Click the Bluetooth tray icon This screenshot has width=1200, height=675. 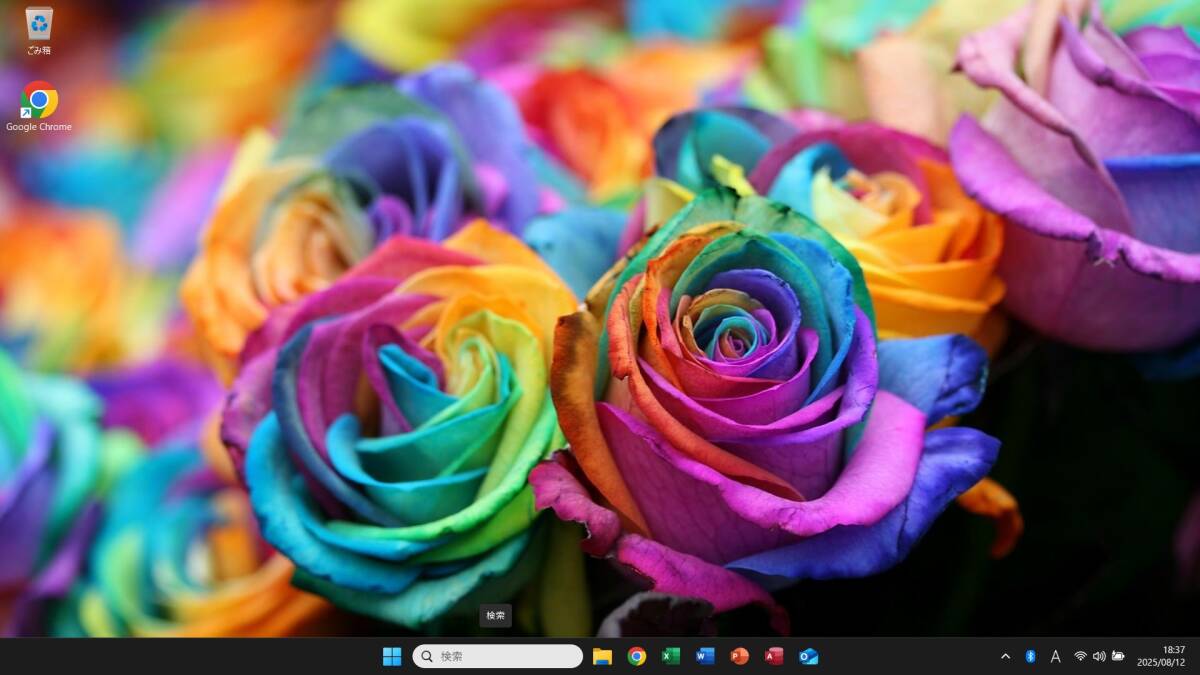pyautogui.click(x=1030, y=656)
